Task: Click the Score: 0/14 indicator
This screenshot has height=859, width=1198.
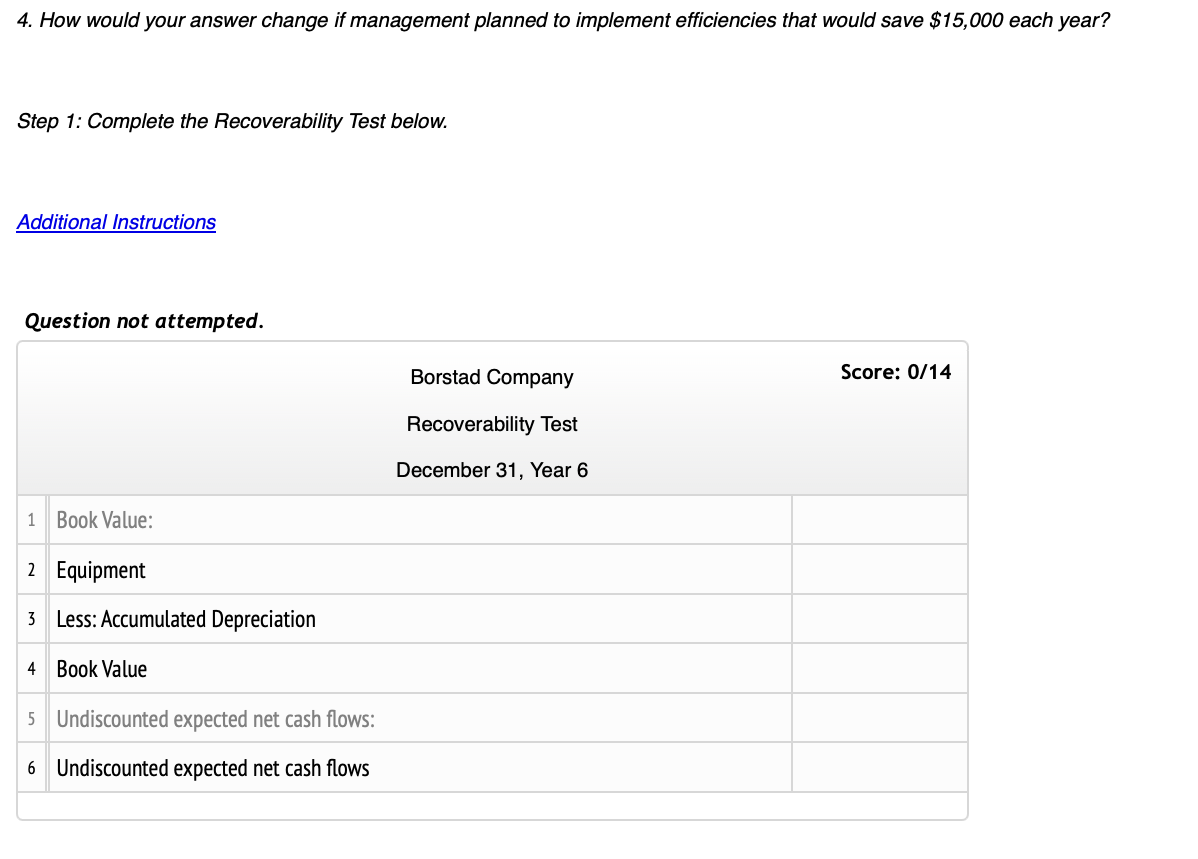Action: pyautogui.click(x=897, y=372)
